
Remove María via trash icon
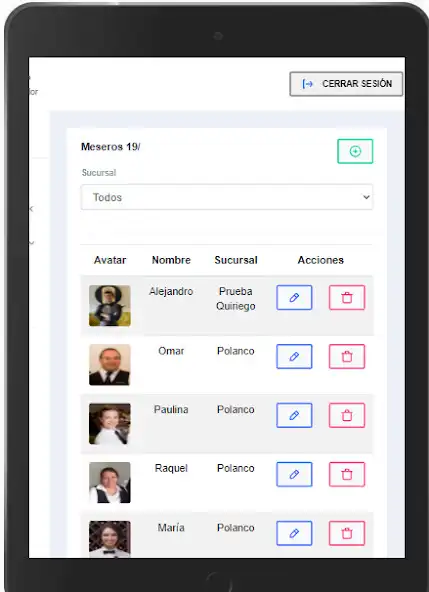click(347, 533)
